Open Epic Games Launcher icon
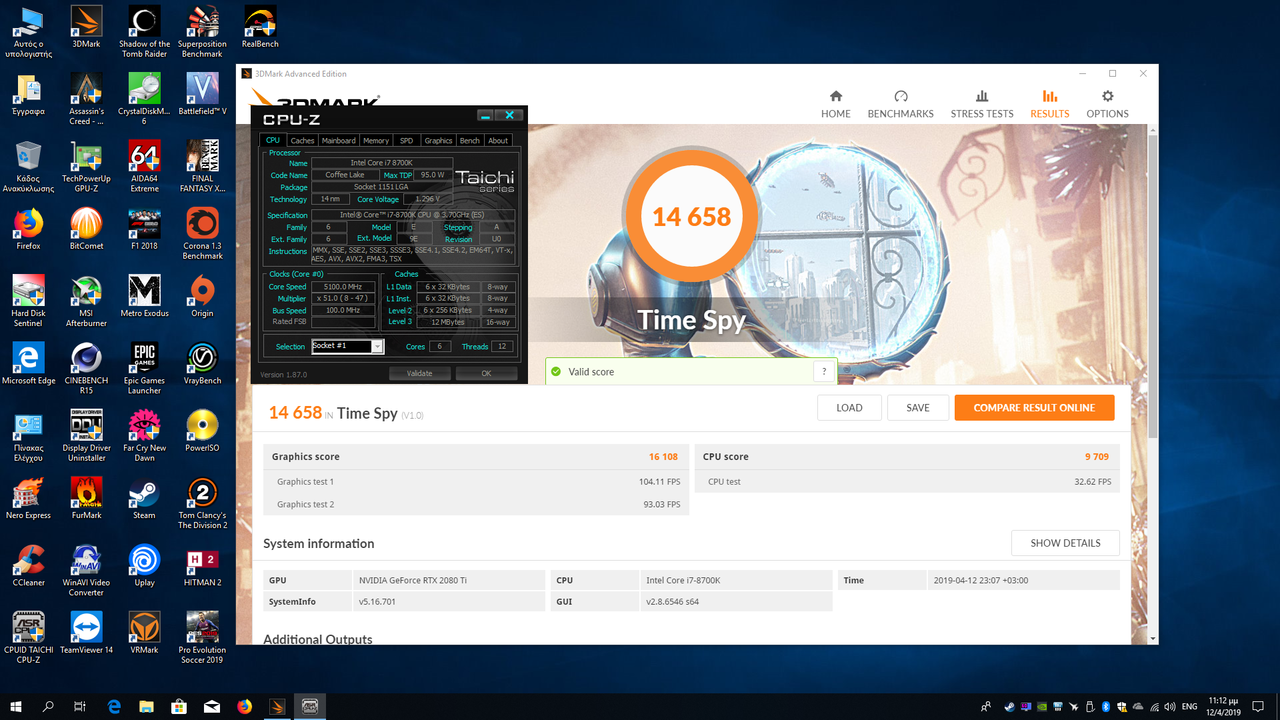Screen dimensions: 1280x720 144,367
